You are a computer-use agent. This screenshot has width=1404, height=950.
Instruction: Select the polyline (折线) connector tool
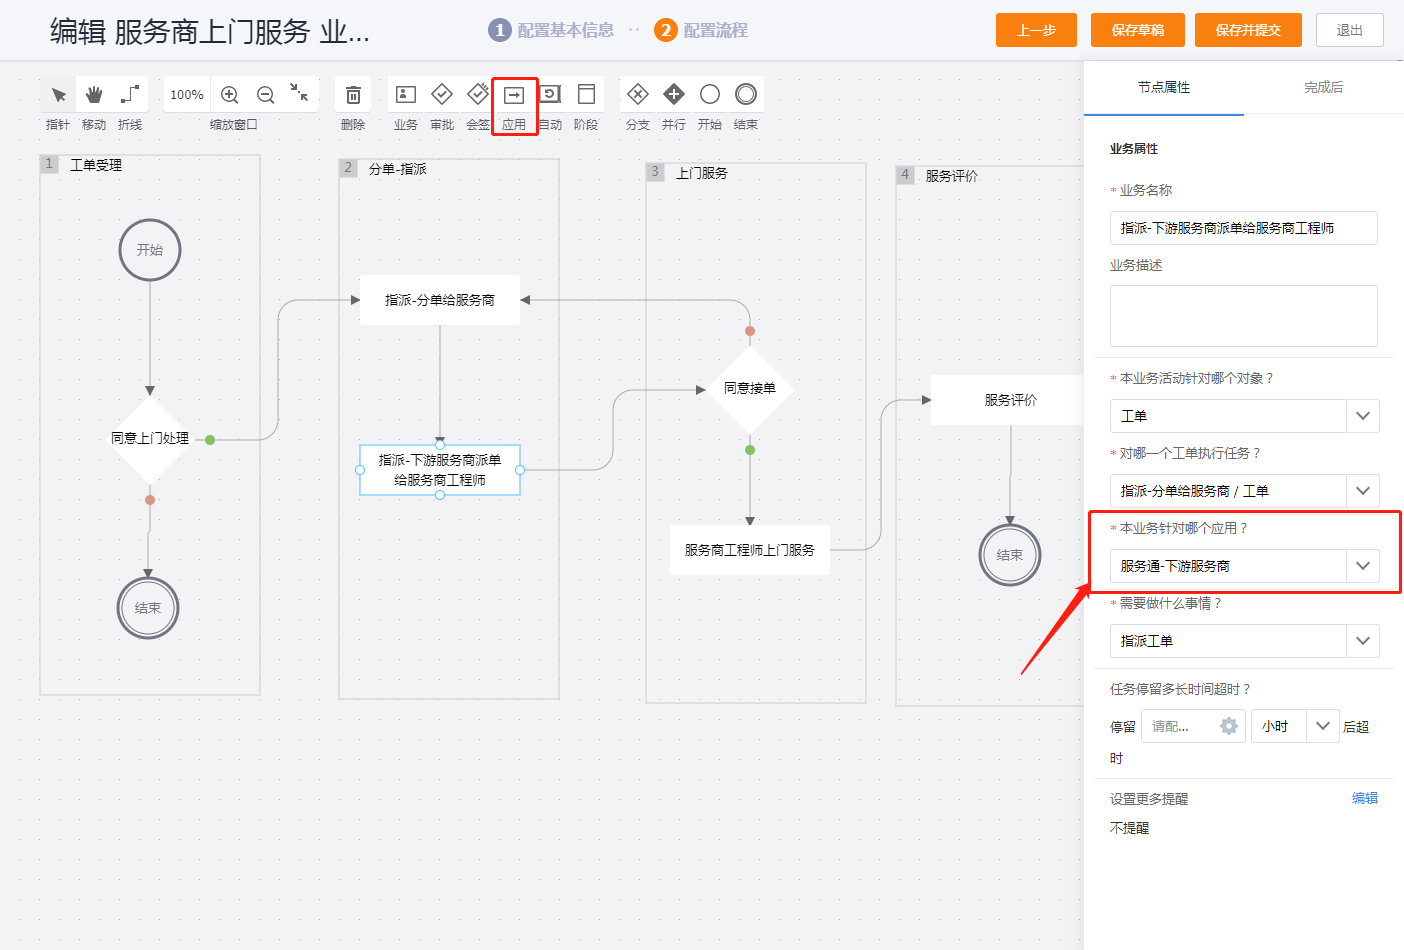130,95
